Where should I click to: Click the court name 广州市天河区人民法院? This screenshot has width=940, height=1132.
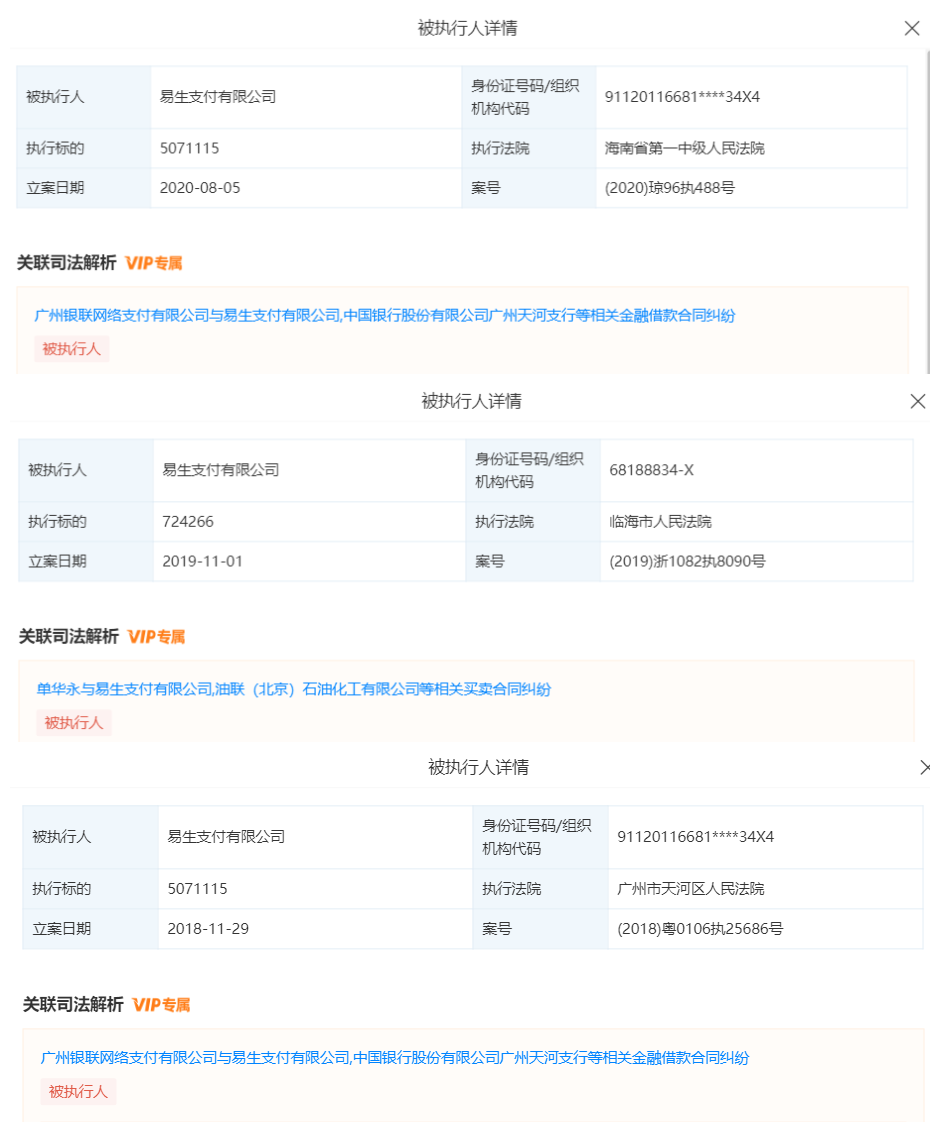pos(690,889)
